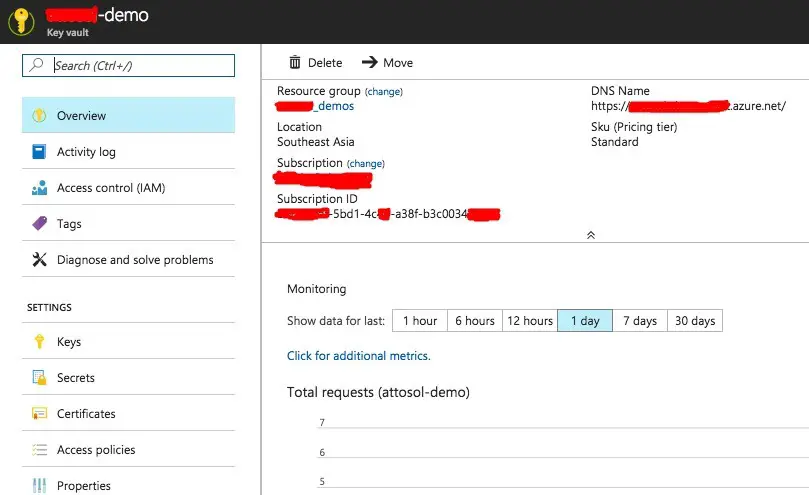Open the Secrets settings page
The width and height of the screenshot is (809, 495).
tap(128, 377)
